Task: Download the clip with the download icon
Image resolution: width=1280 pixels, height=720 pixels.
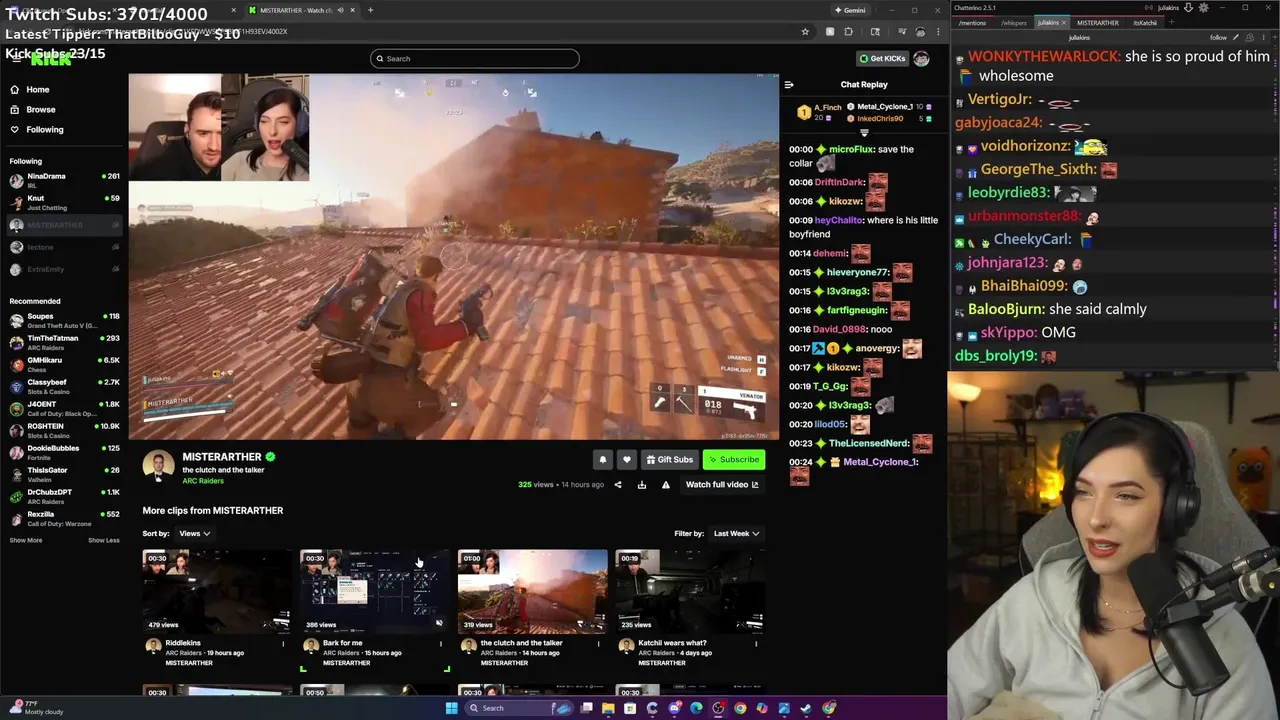Action: pyautogui.click(x=642, y=485)
